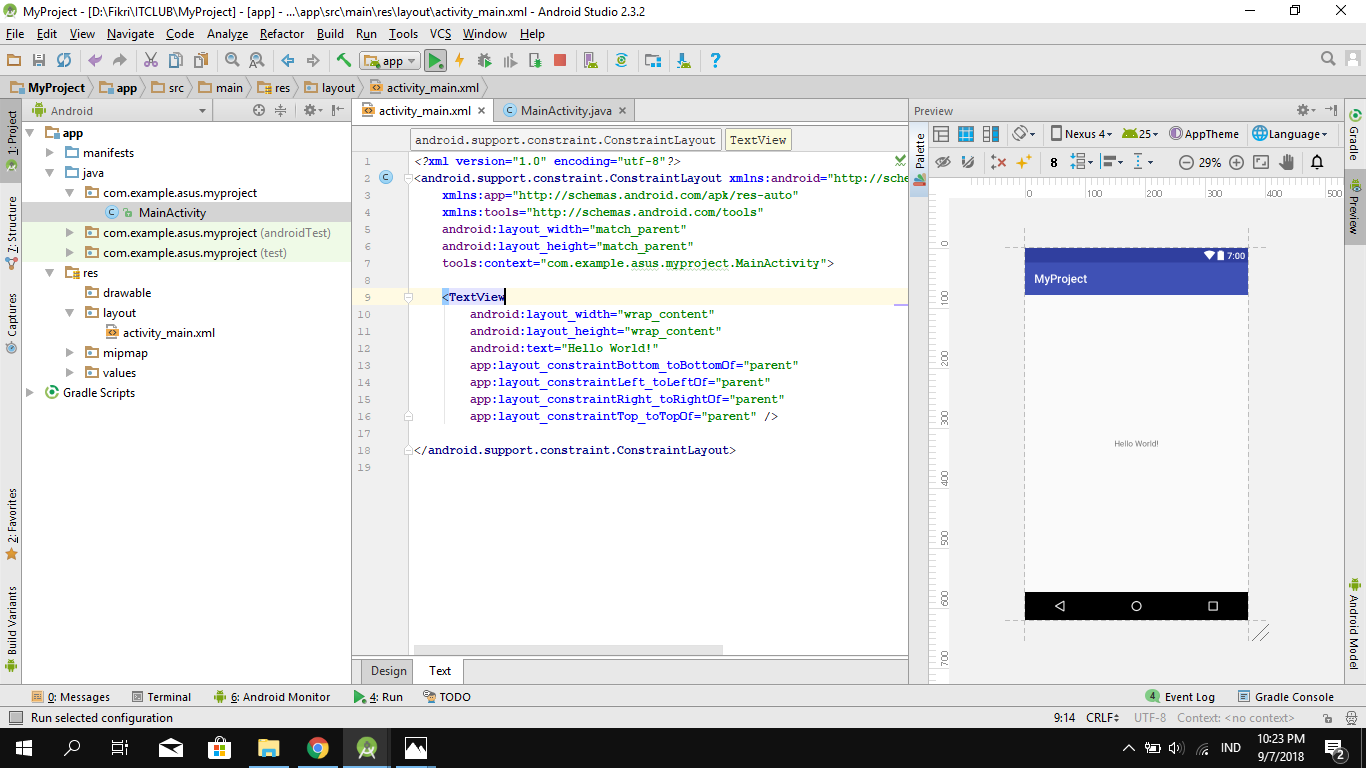Click the Infer Constraints magic wand icon

coord(1022,161)
